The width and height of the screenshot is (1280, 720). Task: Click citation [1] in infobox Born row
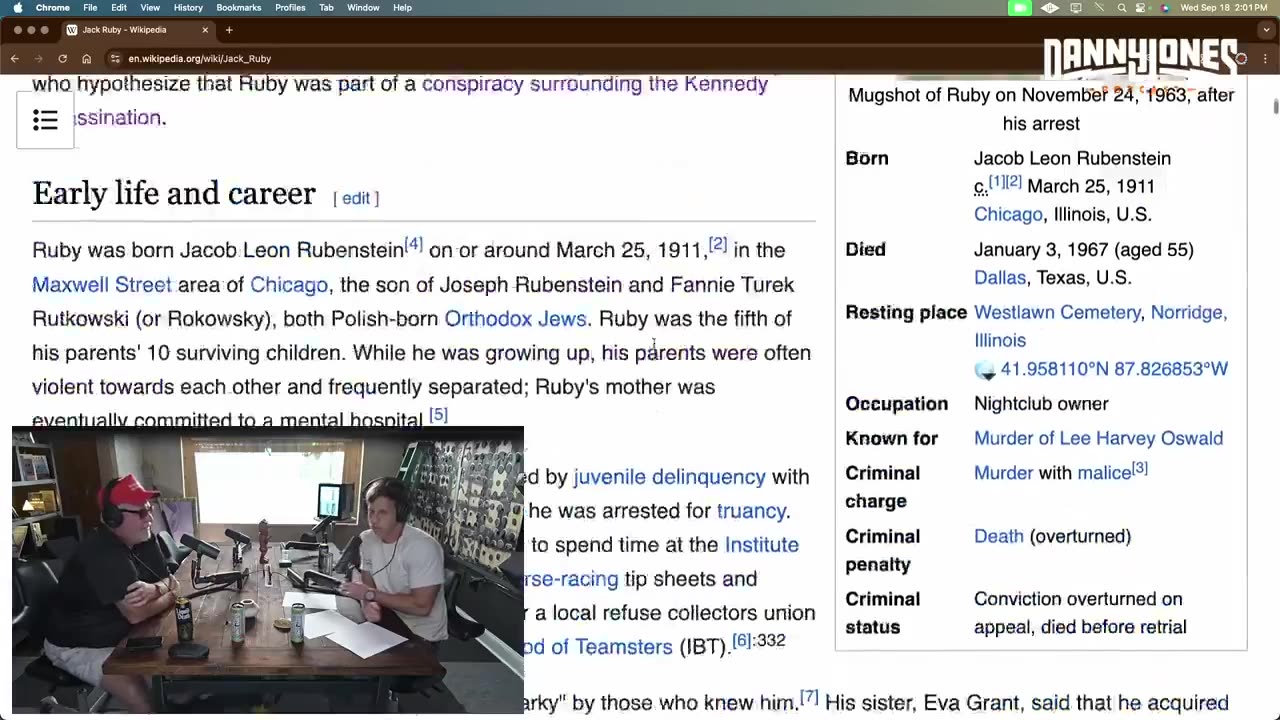tap(996, 181)
